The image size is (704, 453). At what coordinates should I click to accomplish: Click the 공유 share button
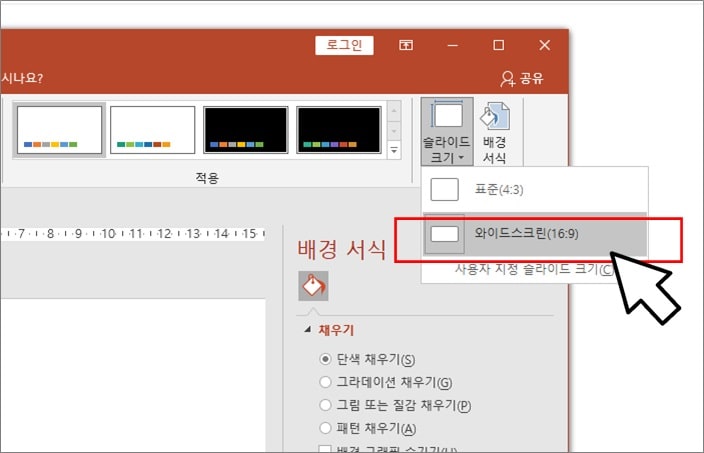click(522, 78)
